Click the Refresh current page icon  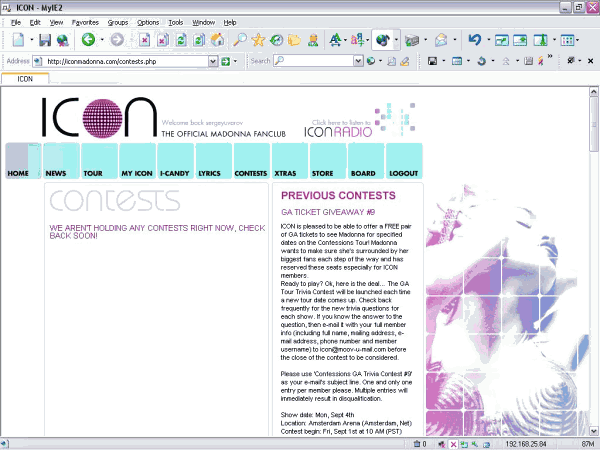coord(181,40)
